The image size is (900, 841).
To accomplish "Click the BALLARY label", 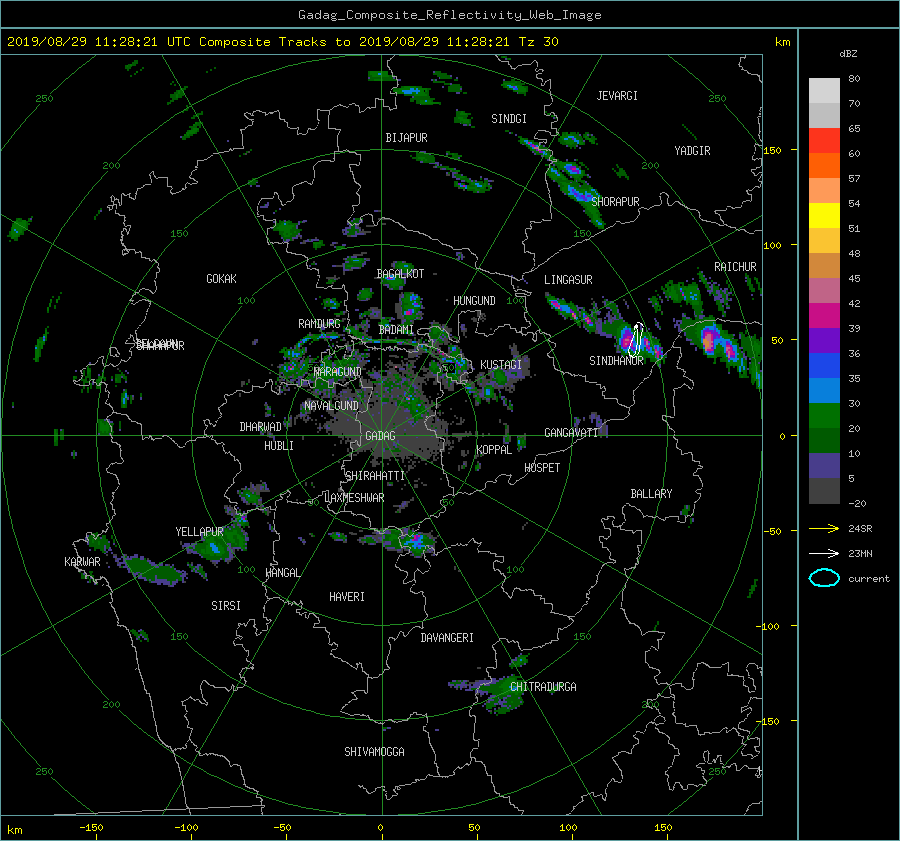I will (x=651, y=494).
